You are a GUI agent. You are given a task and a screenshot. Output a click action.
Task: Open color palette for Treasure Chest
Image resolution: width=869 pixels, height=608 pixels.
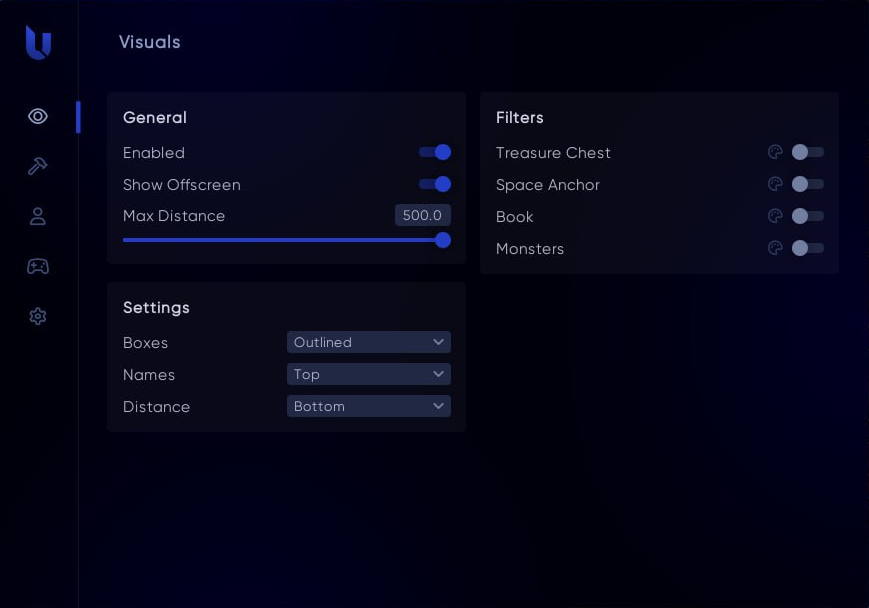(774, 152)
